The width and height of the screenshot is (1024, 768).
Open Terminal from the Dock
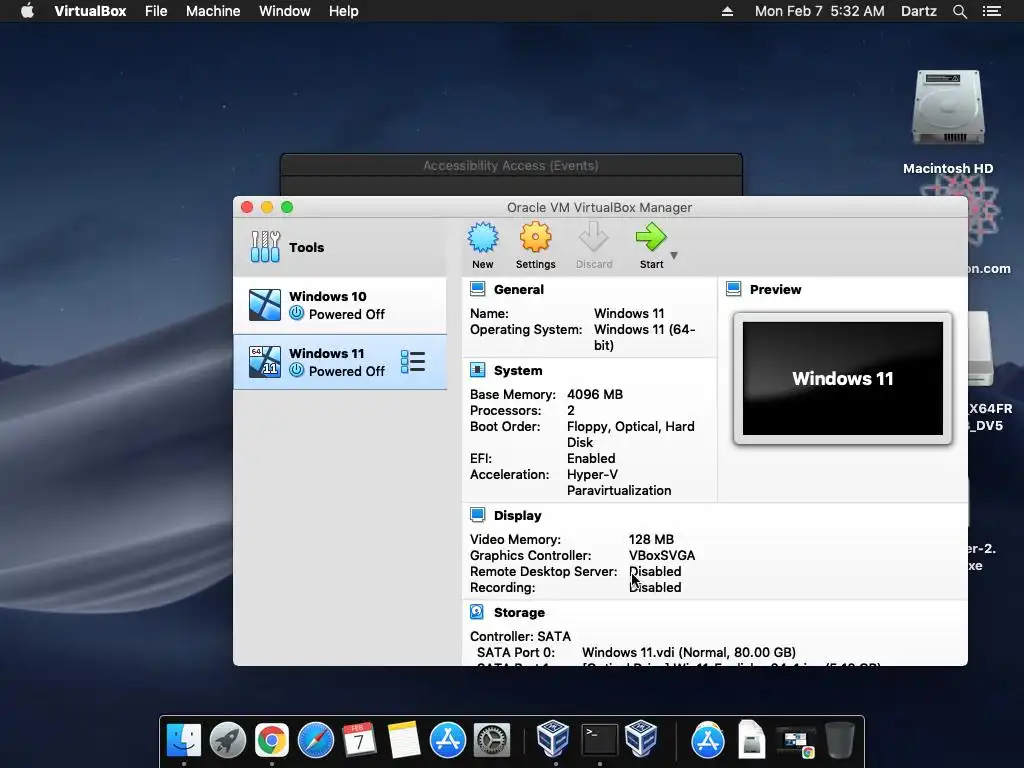pos(600,740)
